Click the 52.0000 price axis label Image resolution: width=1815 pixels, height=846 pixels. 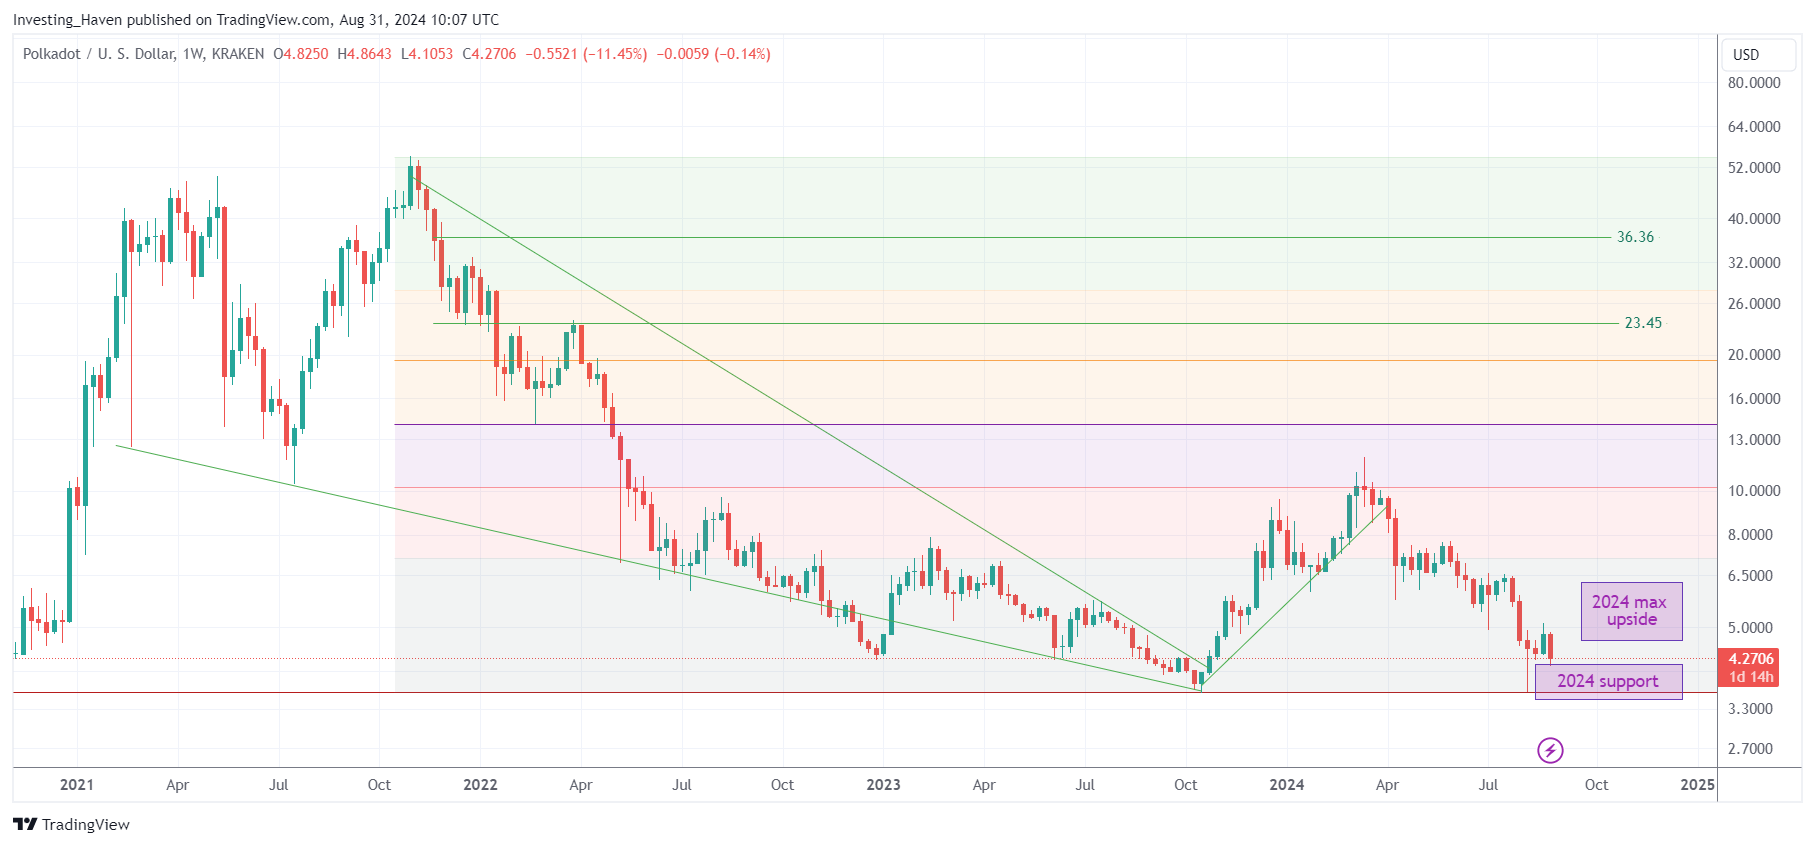1754,168
